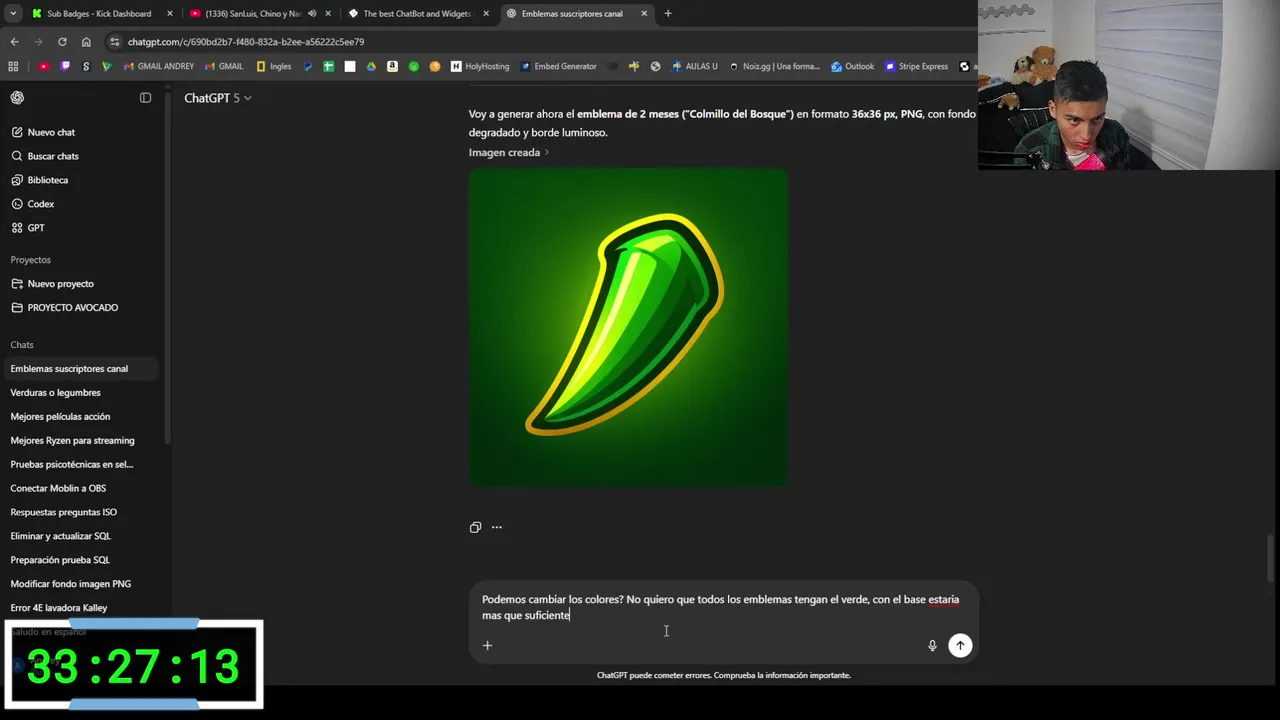Reload the page
The width and height of the screenshot is (1280, 720).
pos(62,42)
